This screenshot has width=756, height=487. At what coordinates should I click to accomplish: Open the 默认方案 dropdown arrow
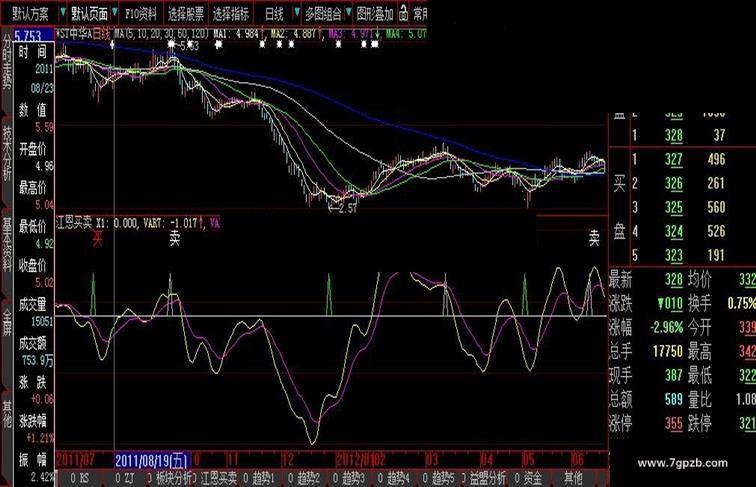click(63, 13)
